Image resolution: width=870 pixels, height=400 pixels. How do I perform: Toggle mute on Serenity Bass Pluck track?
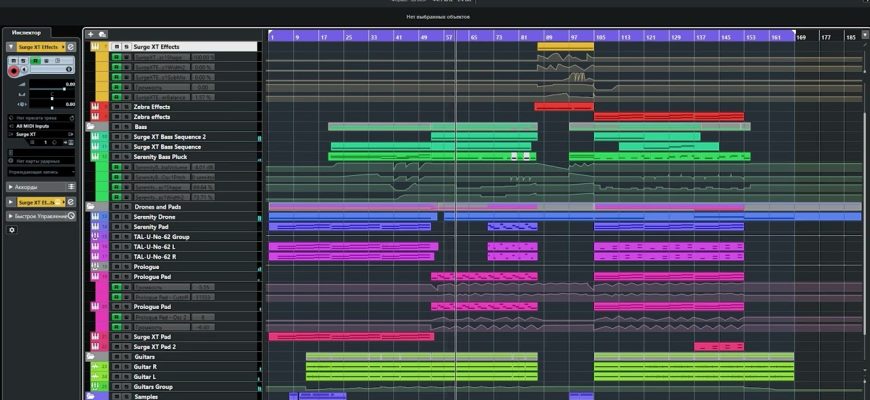116,157
